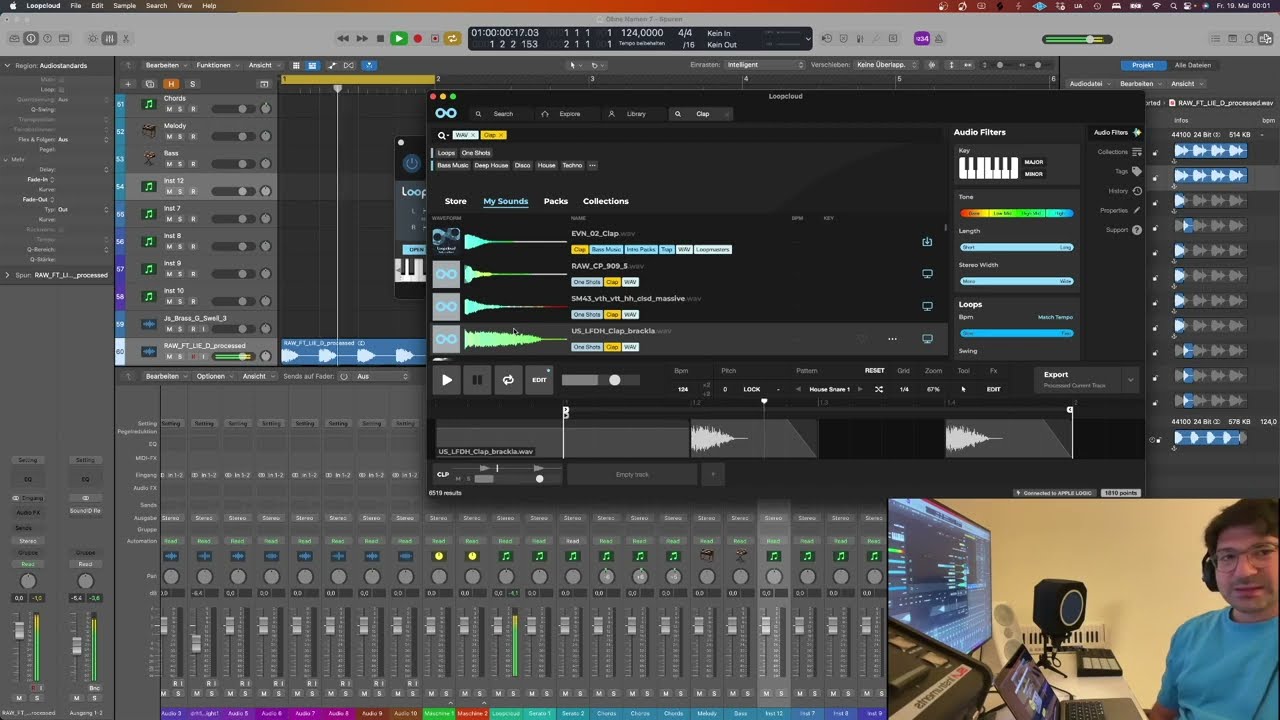The image size is (1280, 720).
Task: Collapse the Region Audiostandards inspector section
Action: (x=8, y=65)
